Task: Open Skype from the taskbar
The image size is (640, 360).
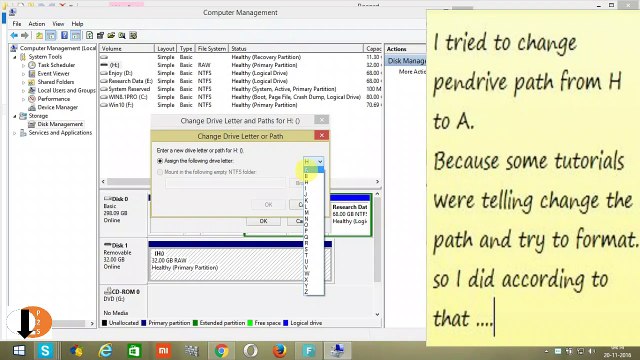Action: (45, 351)
